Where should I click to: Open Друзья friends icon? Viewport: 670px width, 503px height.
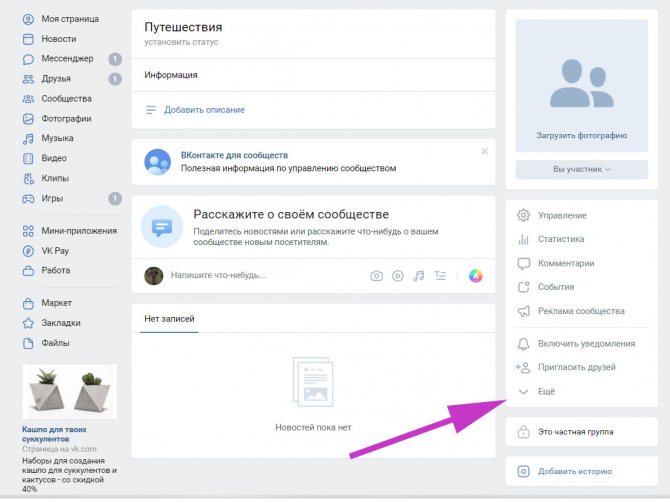tap(28, 79)
